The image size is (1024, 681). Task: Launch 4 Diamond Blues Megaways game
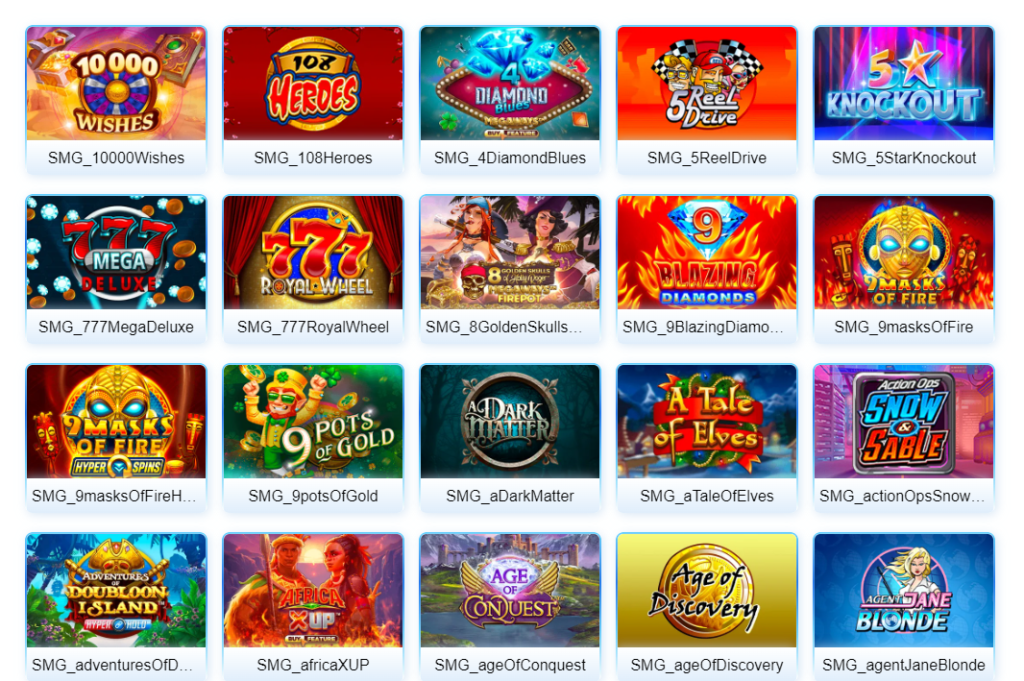510,84
